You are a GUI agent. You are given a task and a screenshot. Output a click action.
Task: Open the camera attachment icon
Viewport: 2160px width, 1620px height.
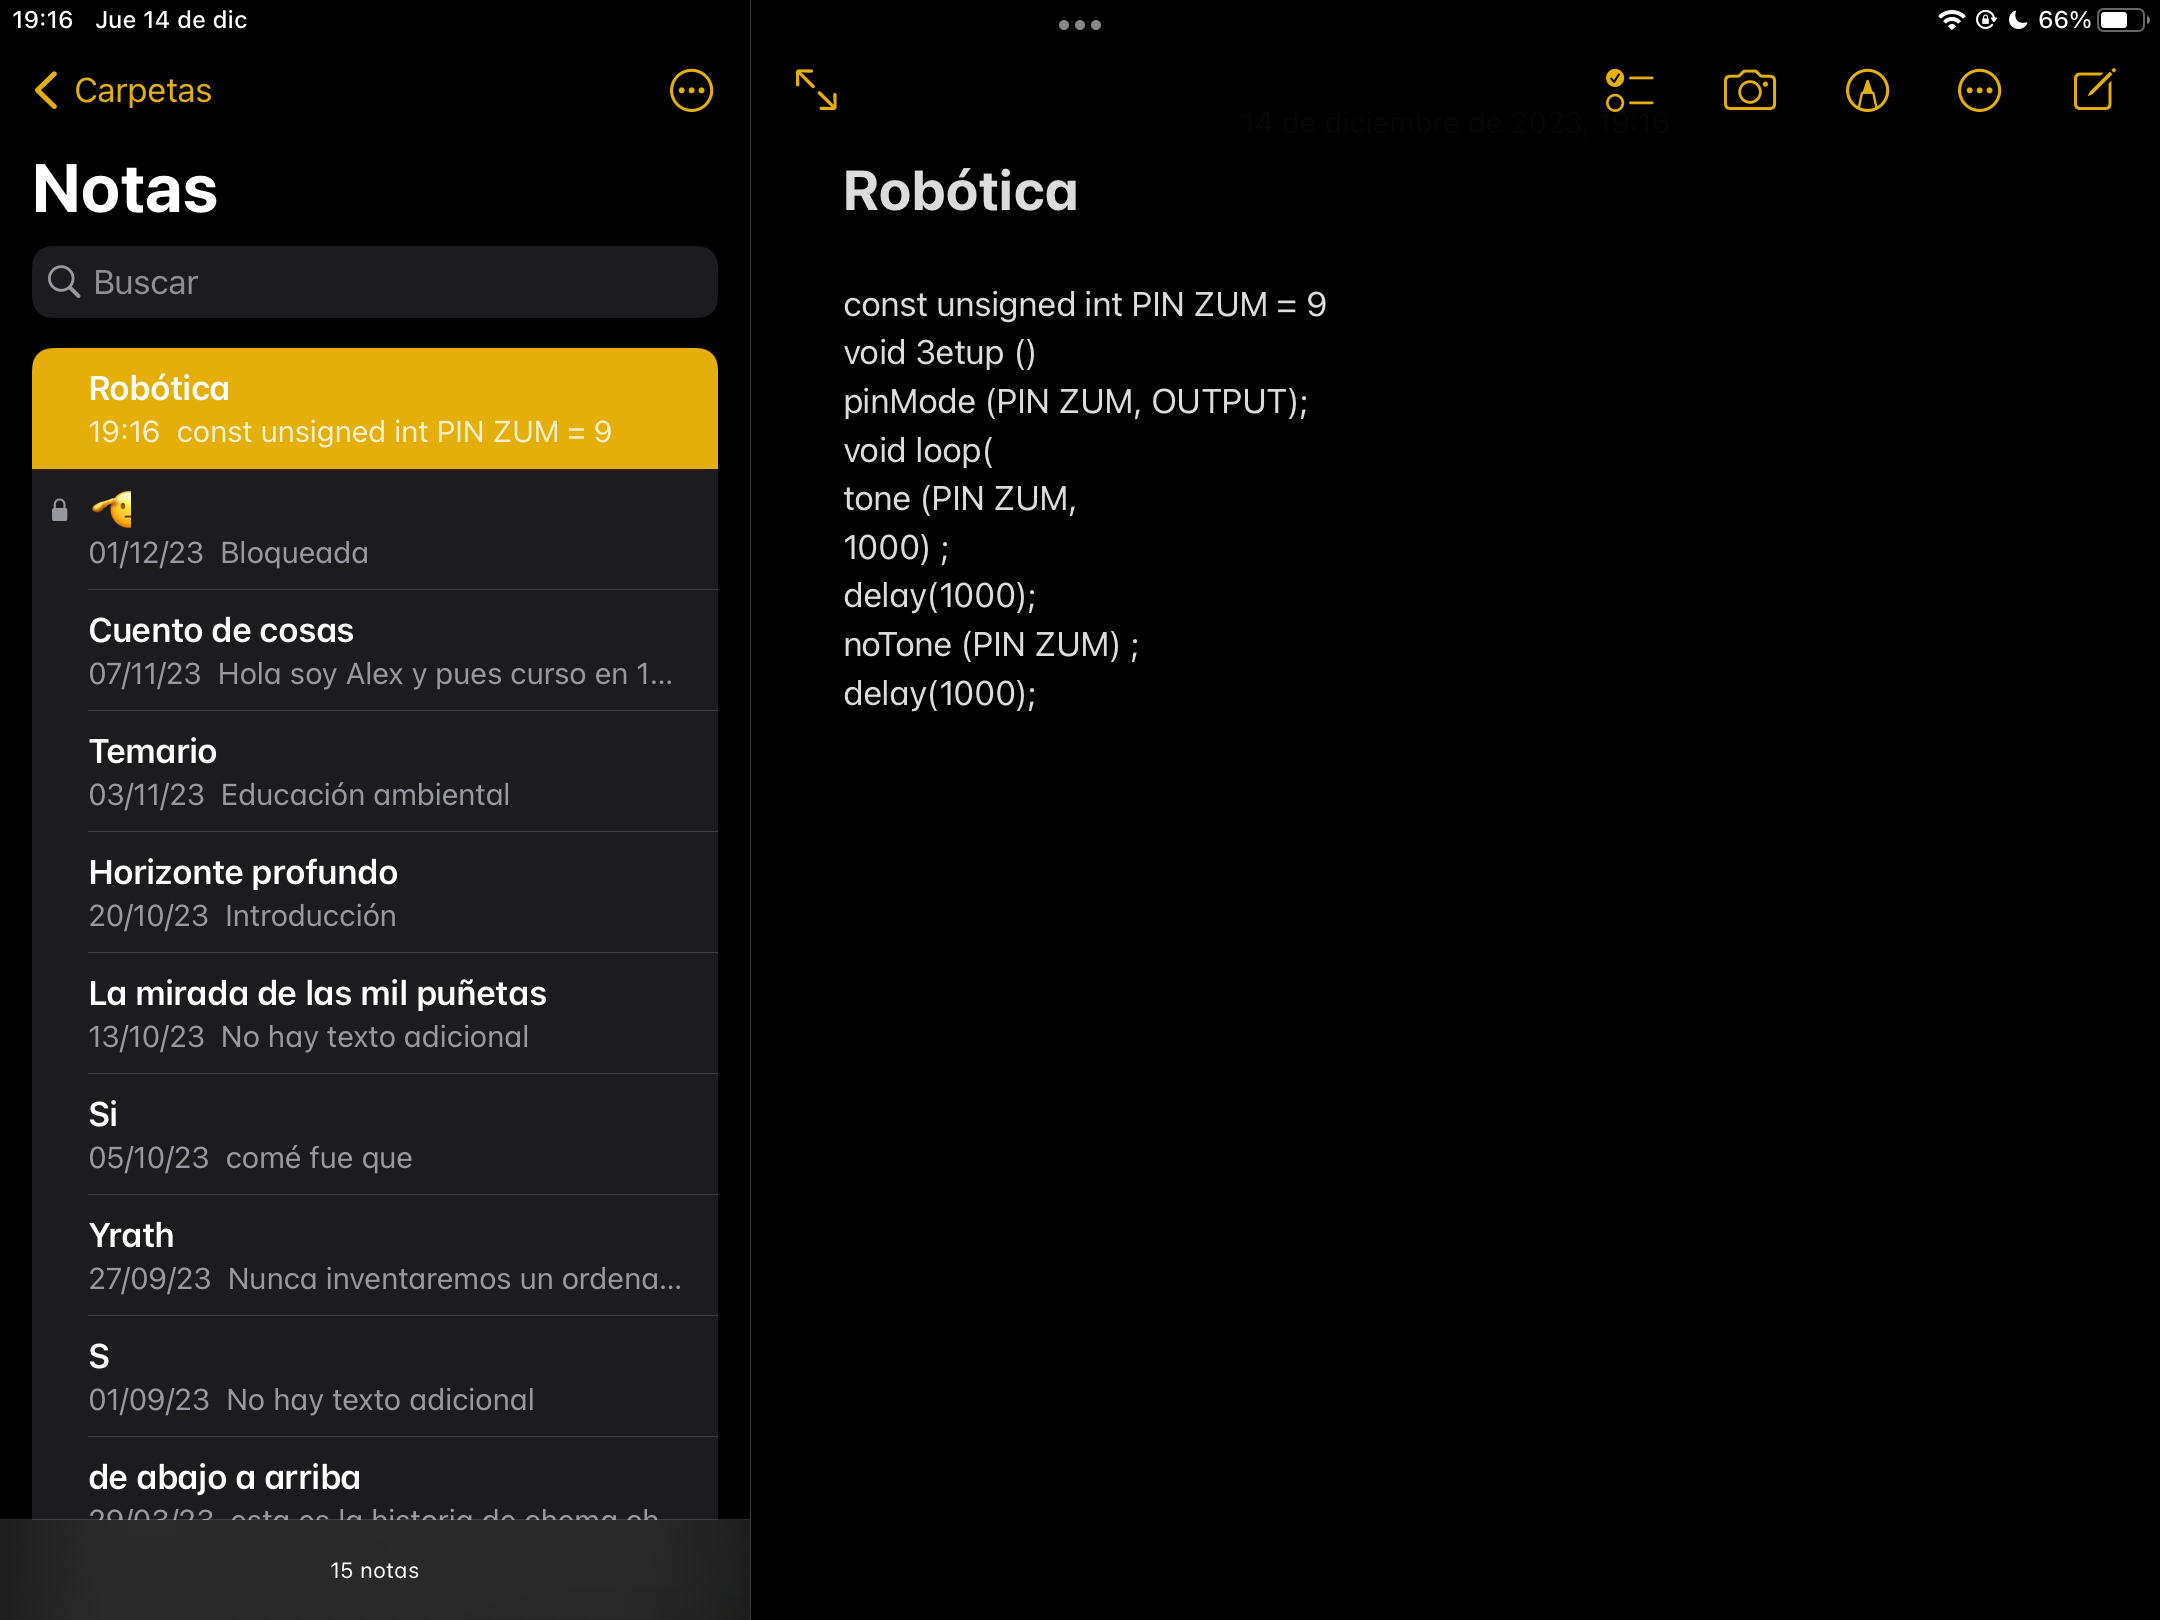click(x=1749, y=91)
